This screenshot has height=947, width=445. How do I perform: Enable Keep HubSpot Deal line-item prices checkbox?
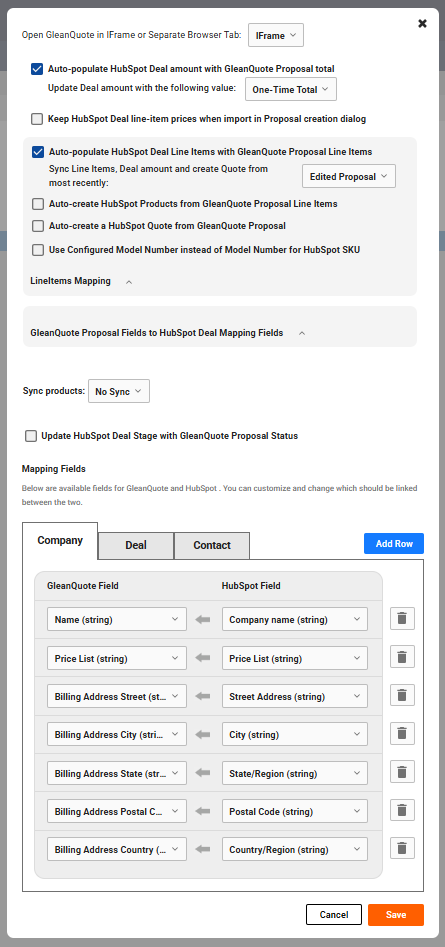(x=37, y=119)
